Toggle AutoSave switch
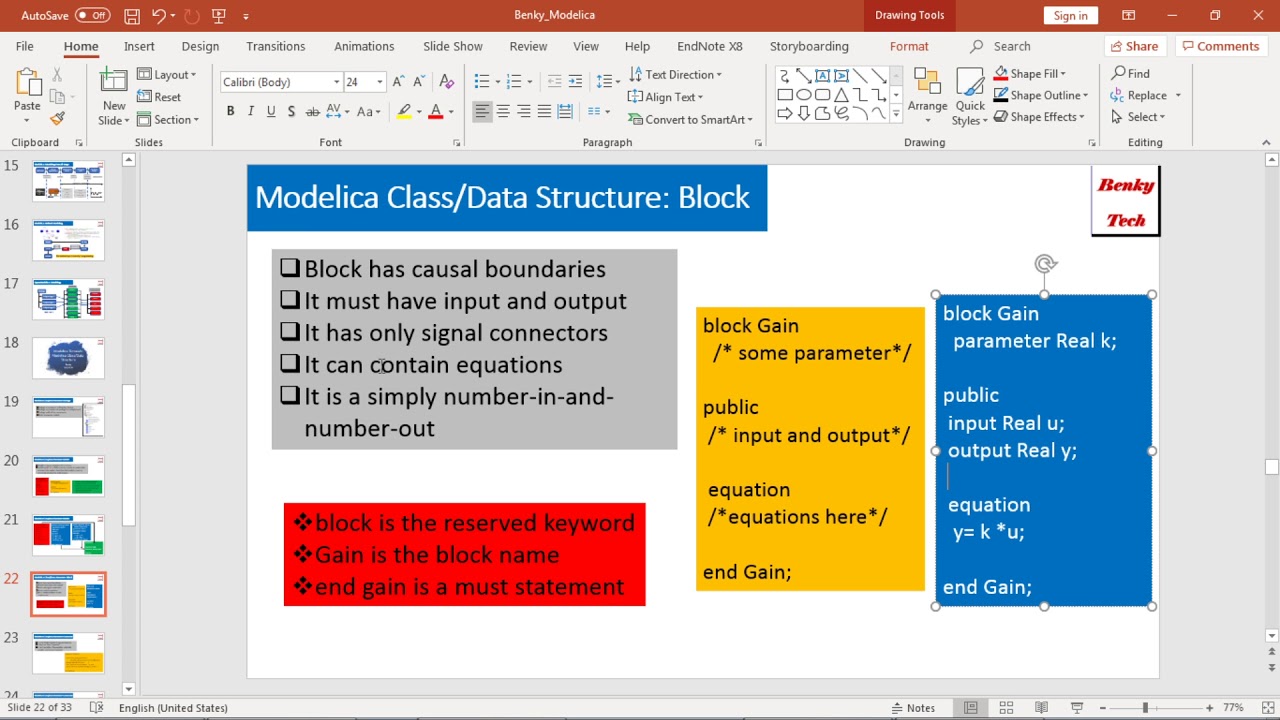The width and height of the screenshot is (1280, 720). coord(92,15)
